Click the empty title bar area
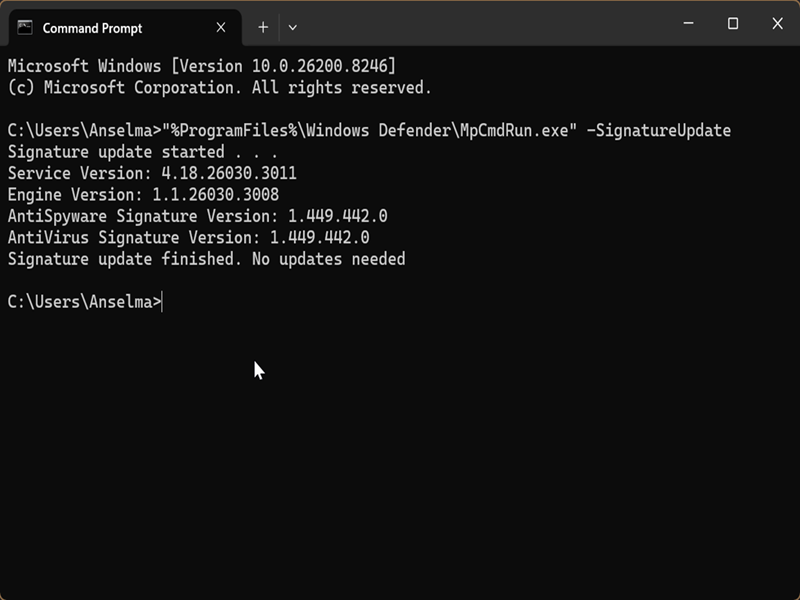This screenshot has width=800, height=600. pos(485,23)
